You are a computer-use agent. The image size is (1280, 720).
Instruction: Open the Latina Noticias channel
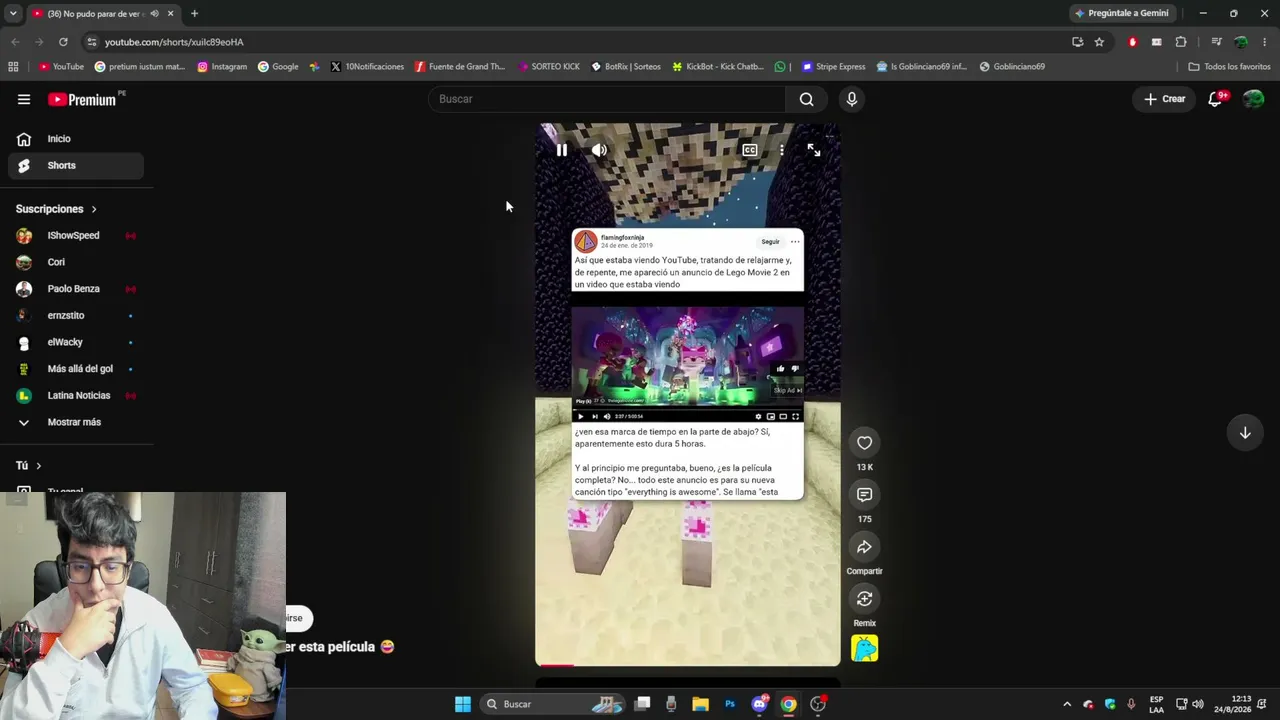[x=75, y=396]
